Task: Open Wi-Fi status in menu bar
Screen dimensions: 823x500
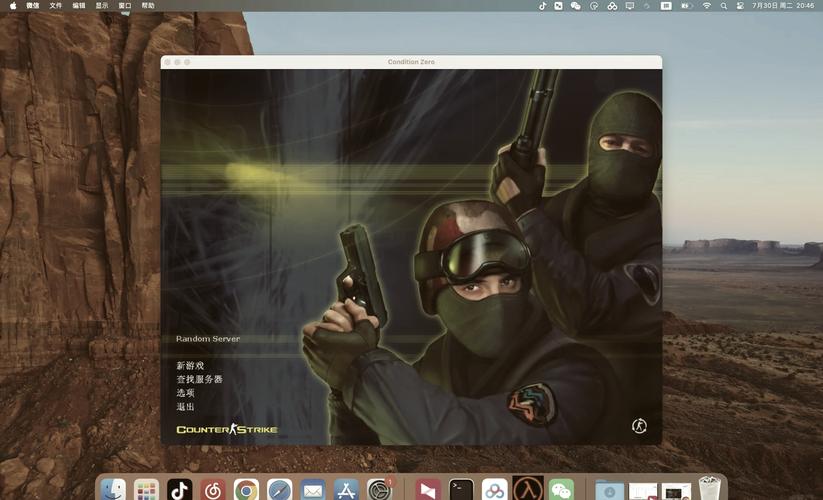Action: tap(707, 6)
